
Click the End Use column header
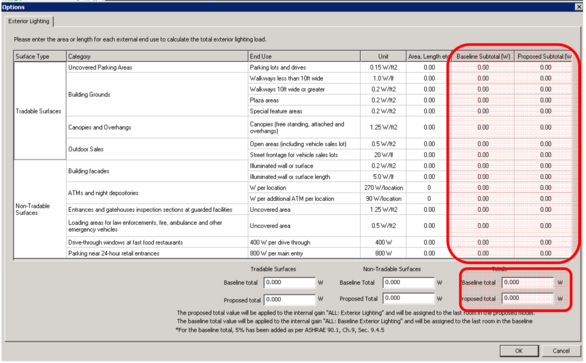[x=304, y=56]
